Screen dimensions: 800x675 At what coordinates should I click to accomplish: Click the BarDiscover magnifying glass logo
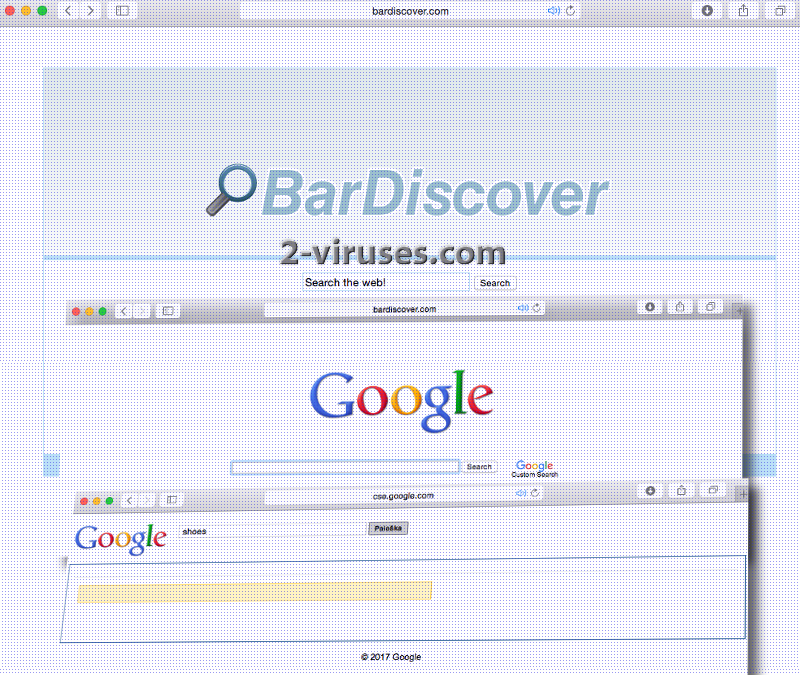[231, 190]
